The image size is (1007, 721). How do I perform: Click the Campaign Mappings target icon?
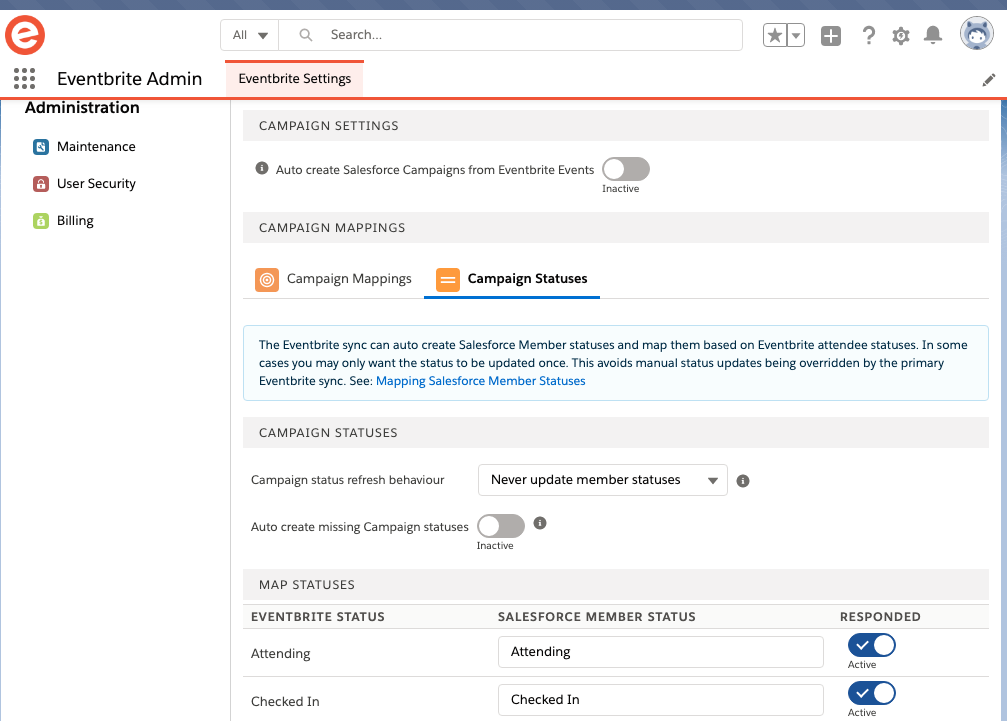pos(267,280)
